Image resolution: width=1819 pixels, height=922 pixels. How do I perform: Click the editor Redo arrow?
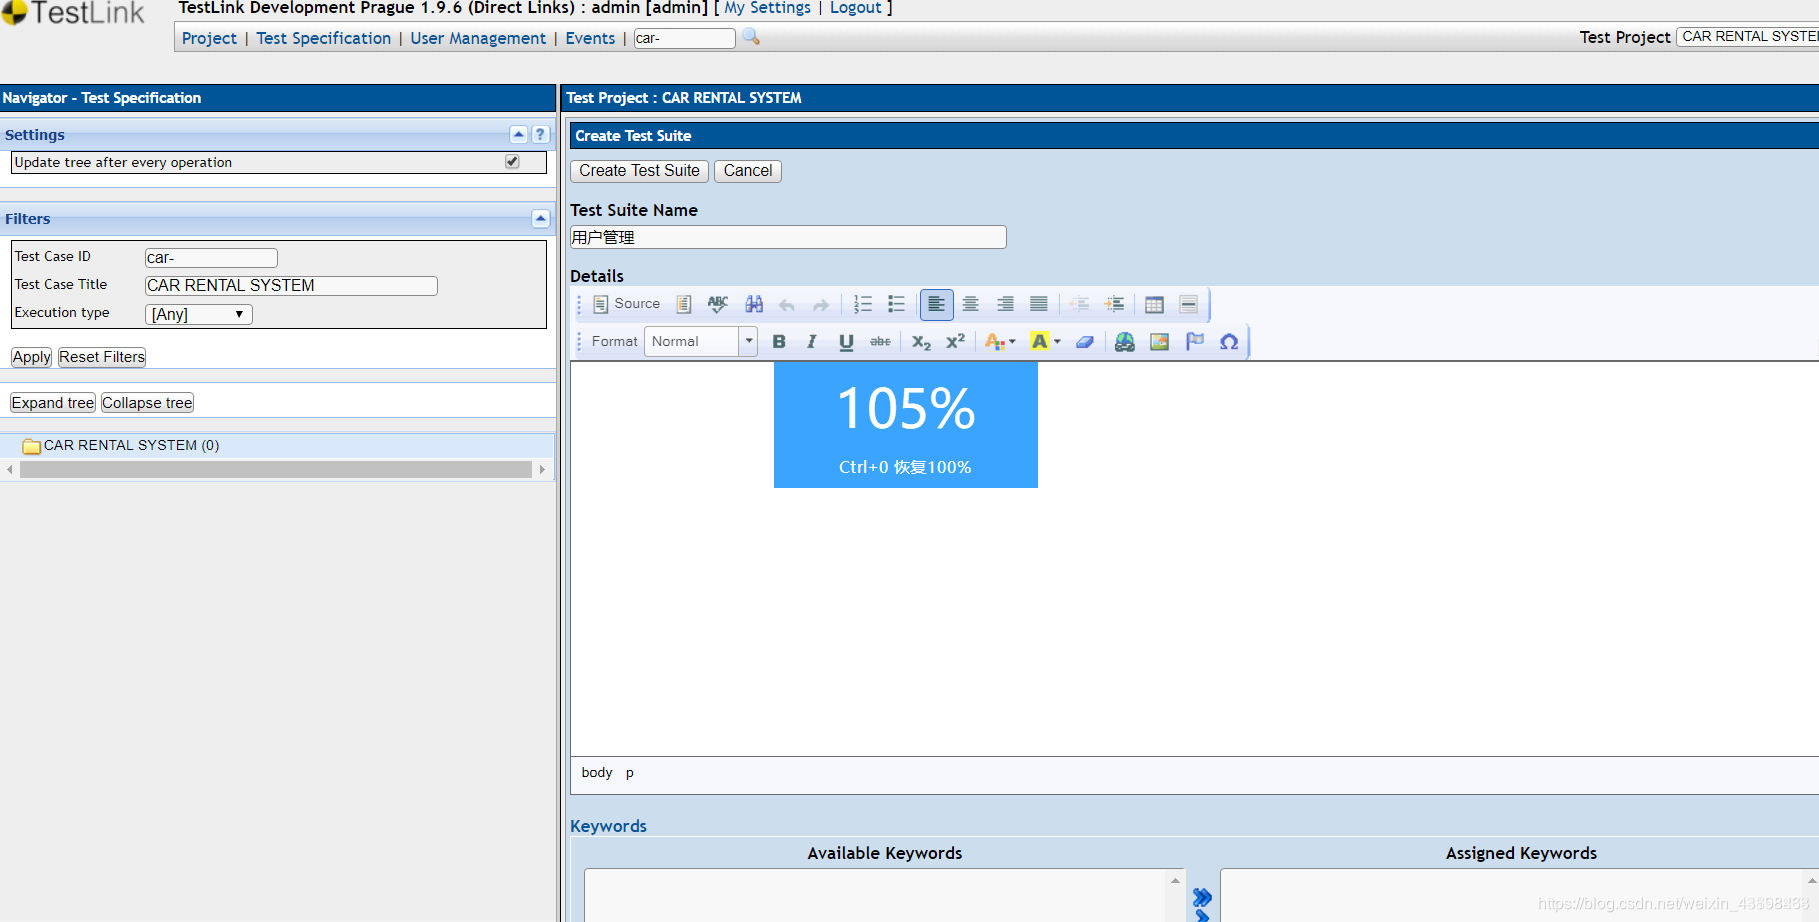pos(821,304)
